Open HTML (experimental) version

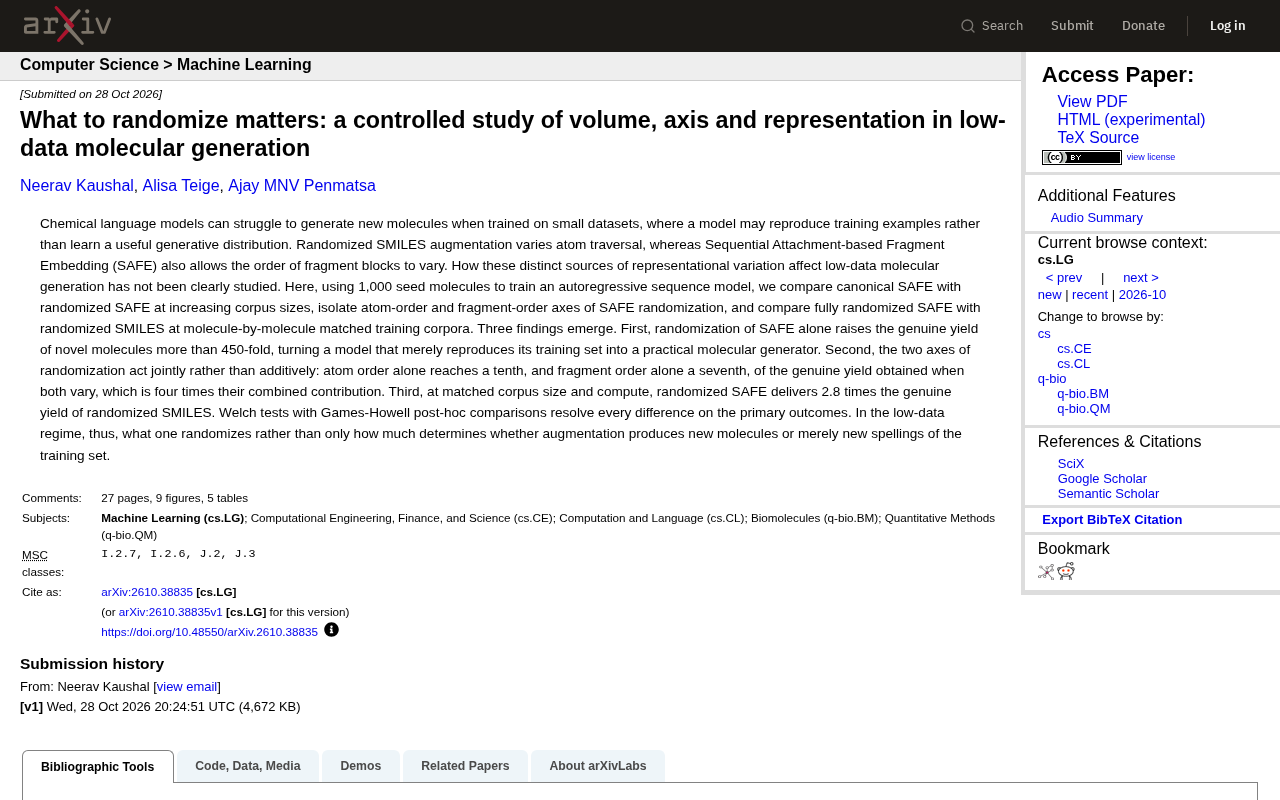[1131, 120]
